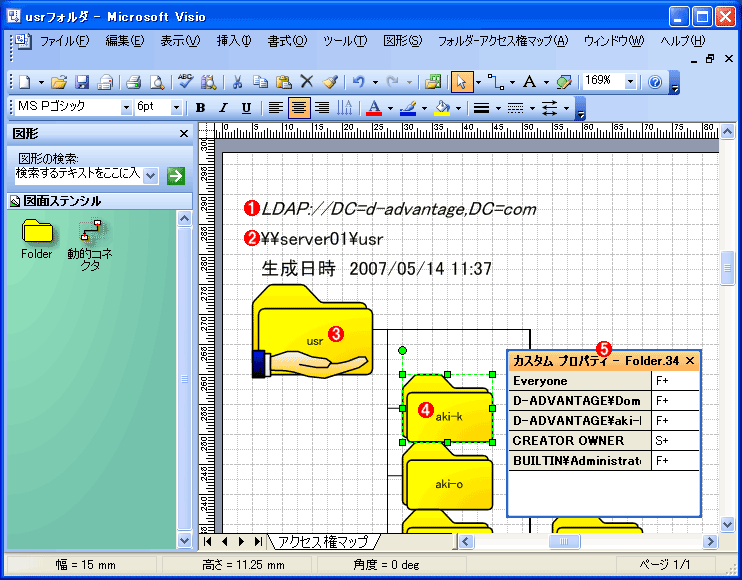742x580 pixels.
Task: Open the line ends dropdown arrow
Action: [566, 108]
